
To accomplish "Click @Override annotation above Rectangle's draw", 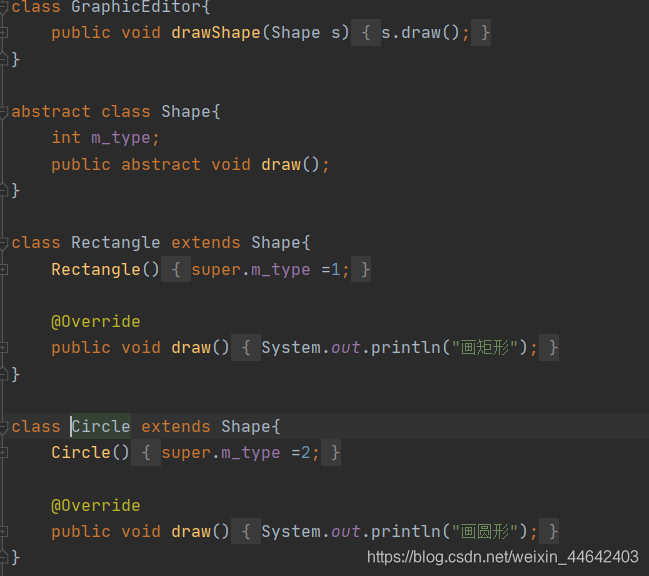I will point(96,322).
